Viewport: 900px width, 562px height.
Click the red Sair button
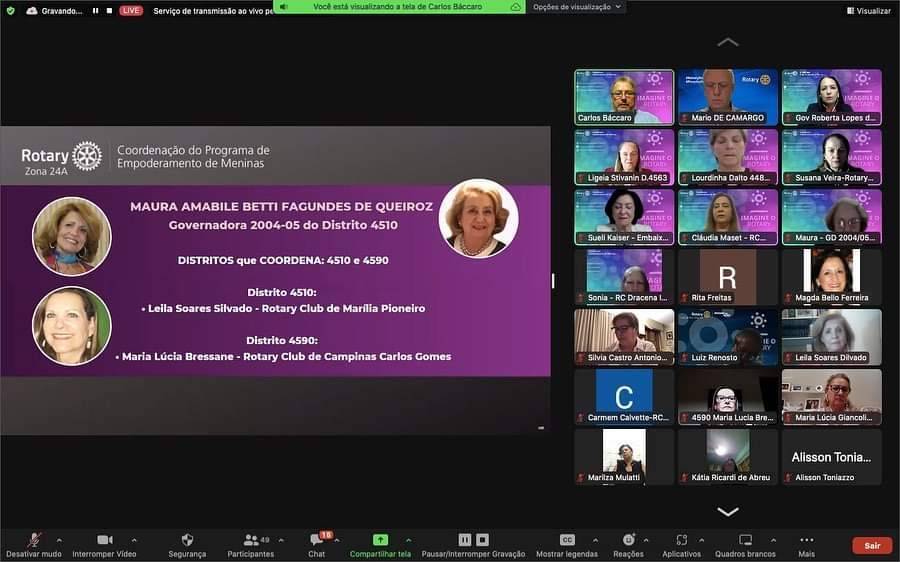872,545
